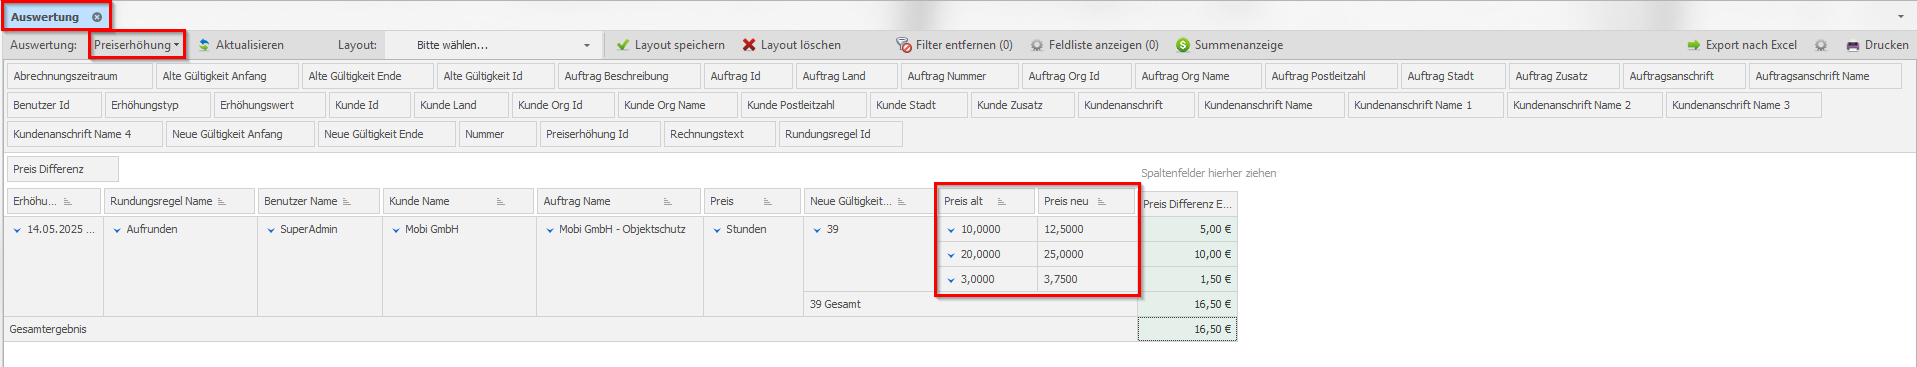Click the Preis Differenz data field chip
Image resolution: width=1917 pixels, height=367 pixels.
(63, 169)
